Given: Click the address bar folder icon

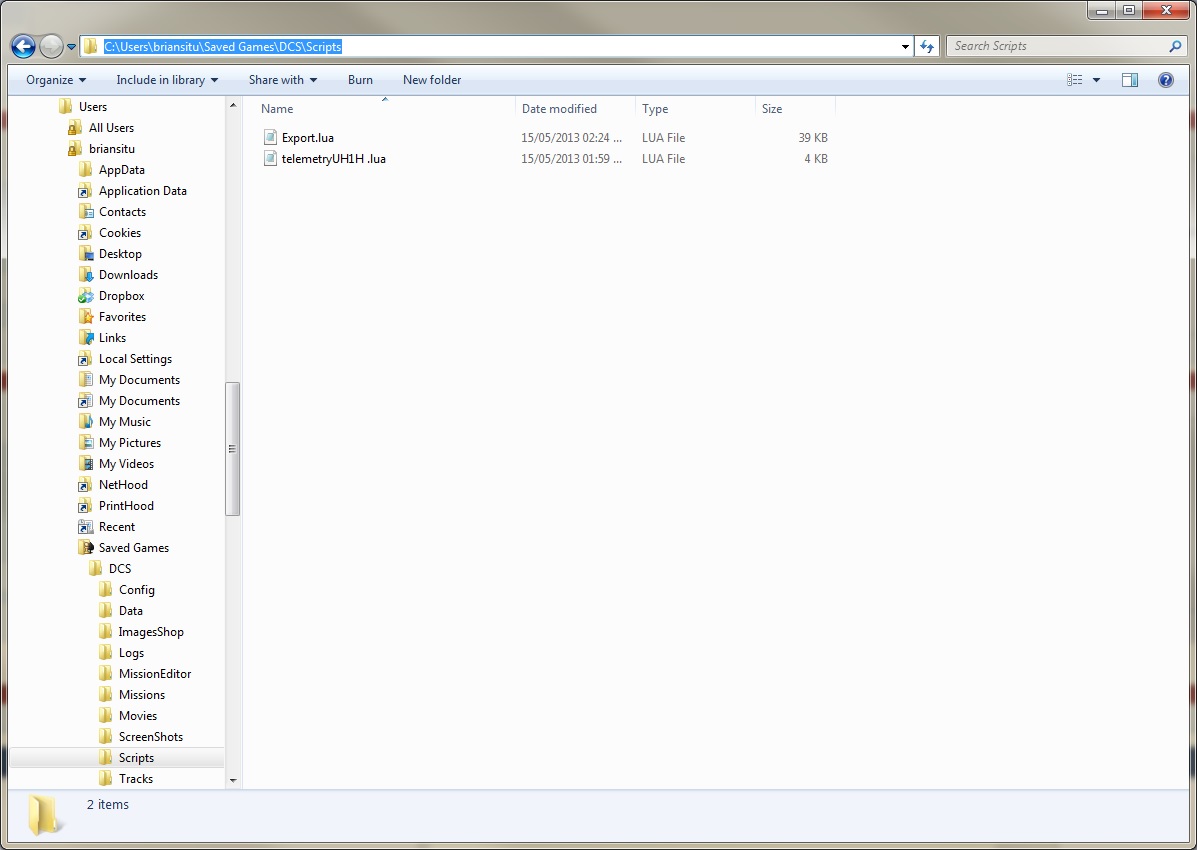Looking at the screenshot, I should [91, 47].
